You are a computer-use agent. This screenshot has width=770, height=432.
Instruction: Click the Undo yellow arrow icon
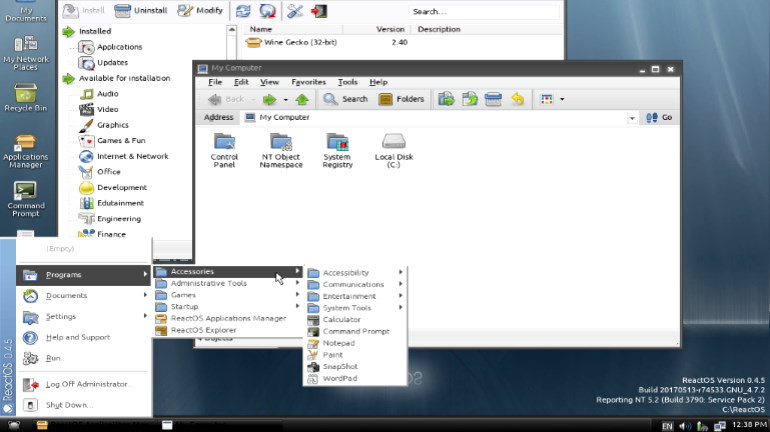(x=518, y=99)
